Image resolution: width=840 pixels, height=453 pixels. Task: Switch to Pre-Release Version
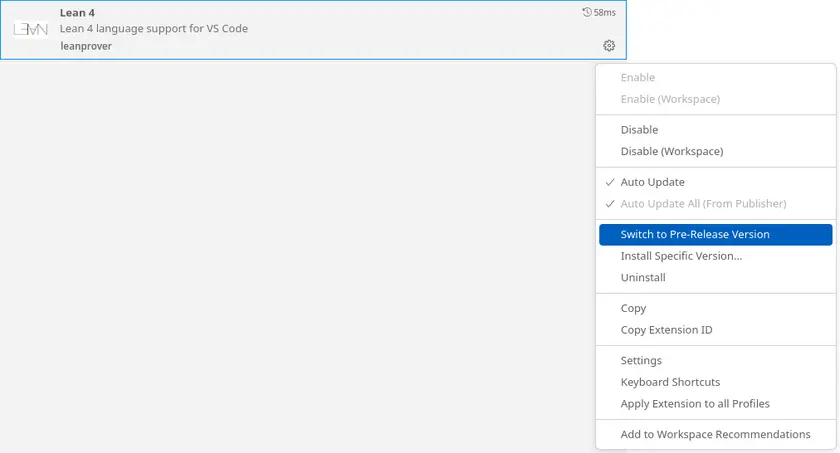point(716,235)
